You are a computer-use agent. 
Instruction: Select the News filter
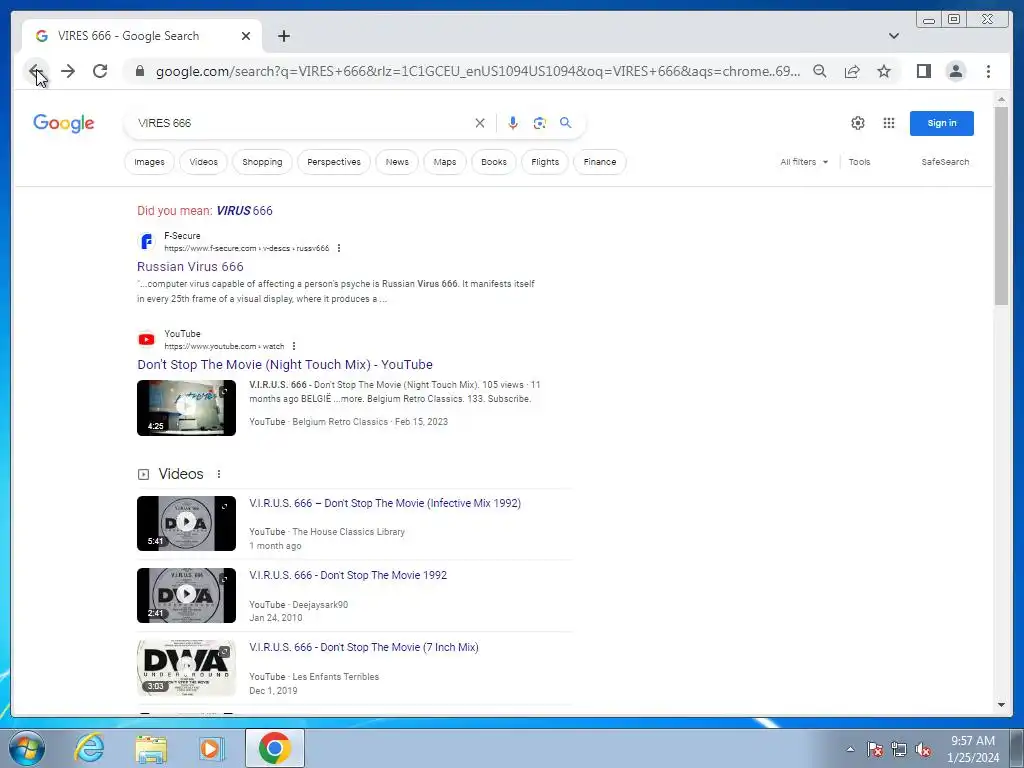point(397,162)
